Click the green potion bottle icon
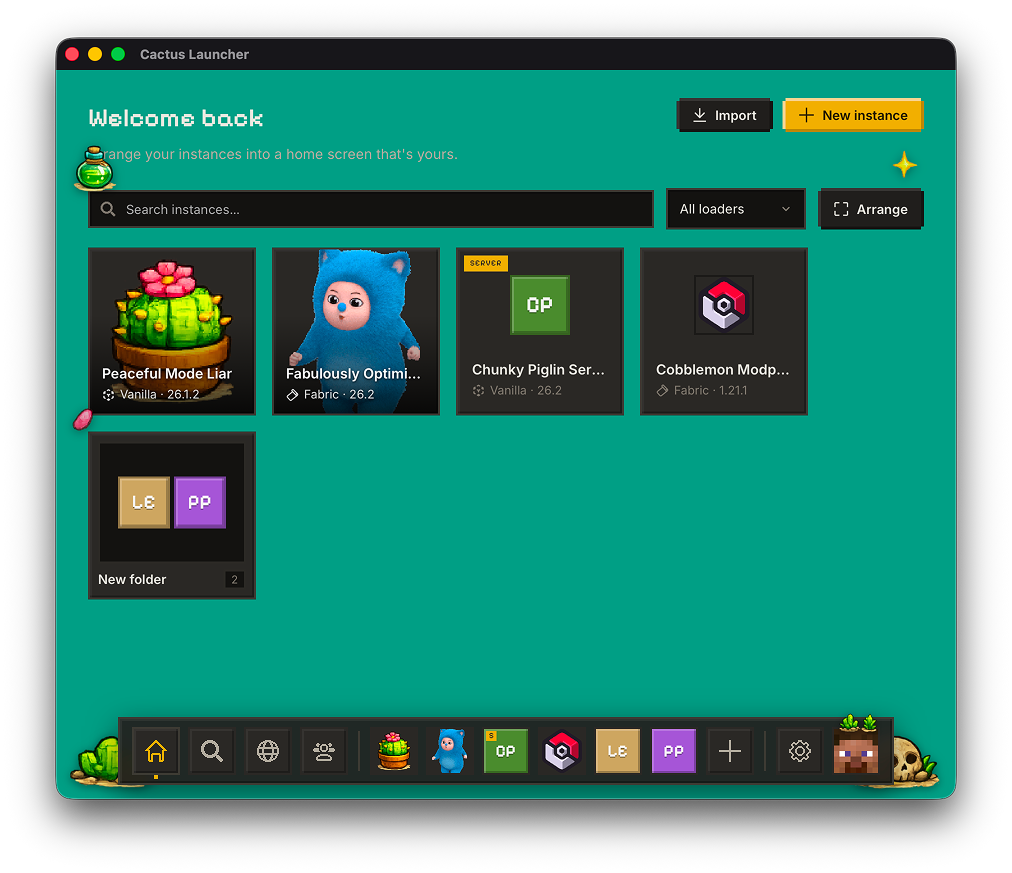1012x873 pixels. click(x=95, y=168)
